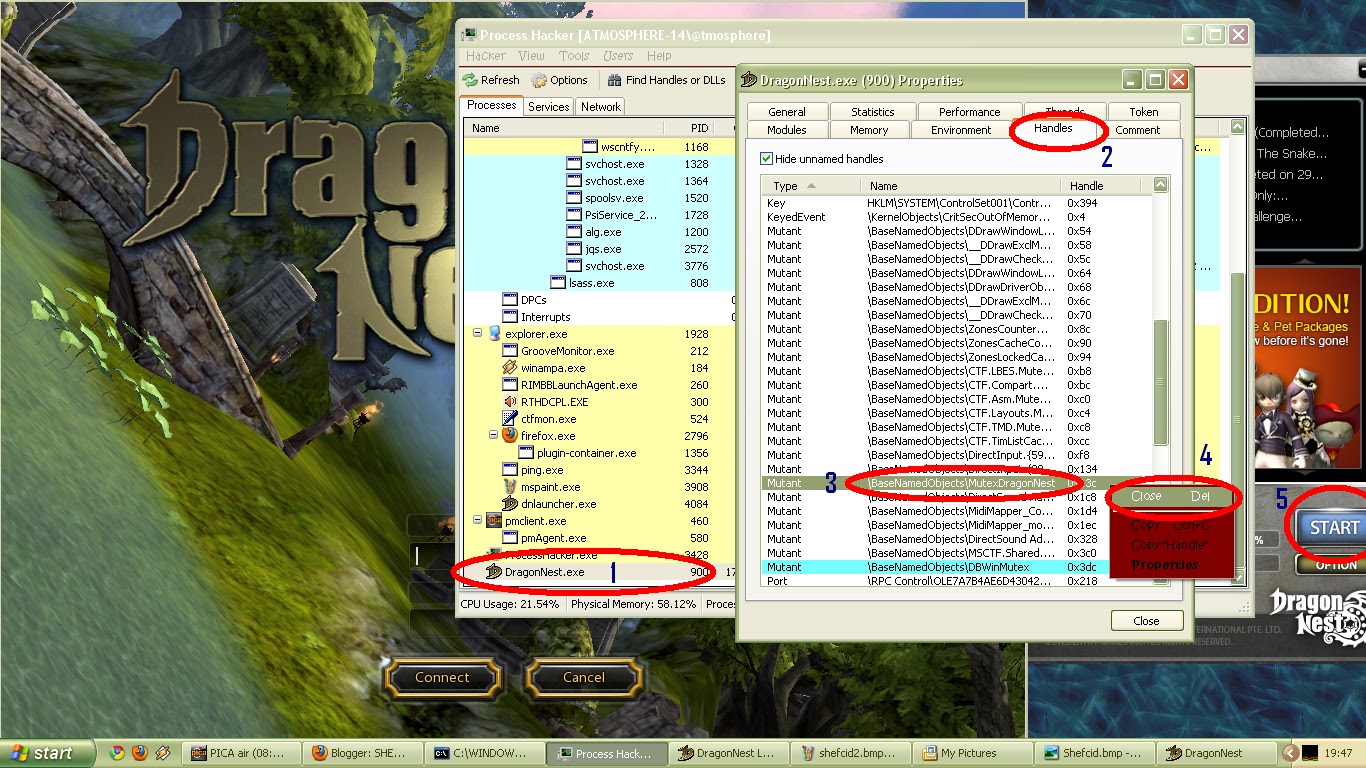Collapse the firefox.exe child processes
The height and width of the screenshot is (768, 1366).
pyautogui.click(x=494, y=436)
